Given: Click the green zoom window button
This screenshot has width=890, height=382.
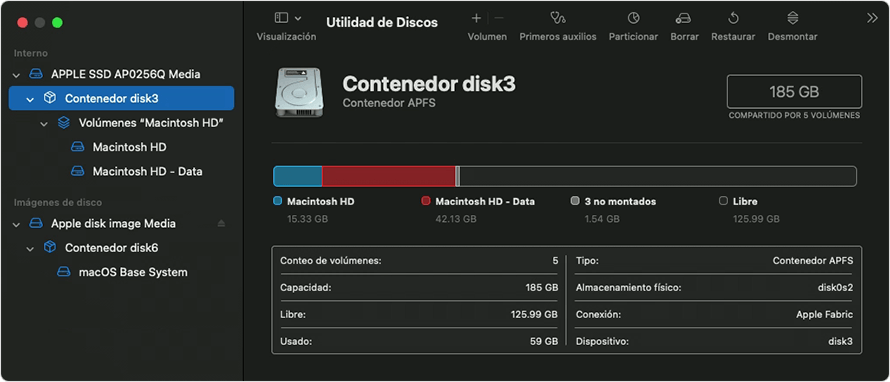Looking at the screenshot, I should coord(57,23).
